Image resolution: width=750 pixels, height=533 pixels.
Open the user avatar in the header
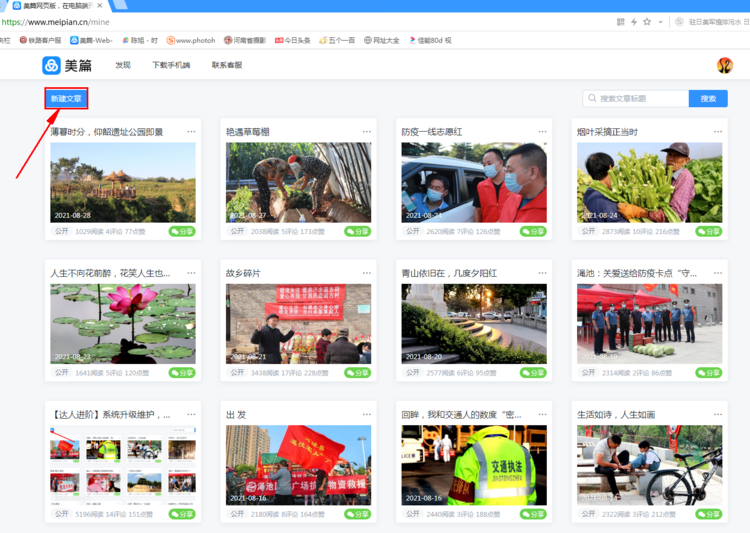point(725,65)
